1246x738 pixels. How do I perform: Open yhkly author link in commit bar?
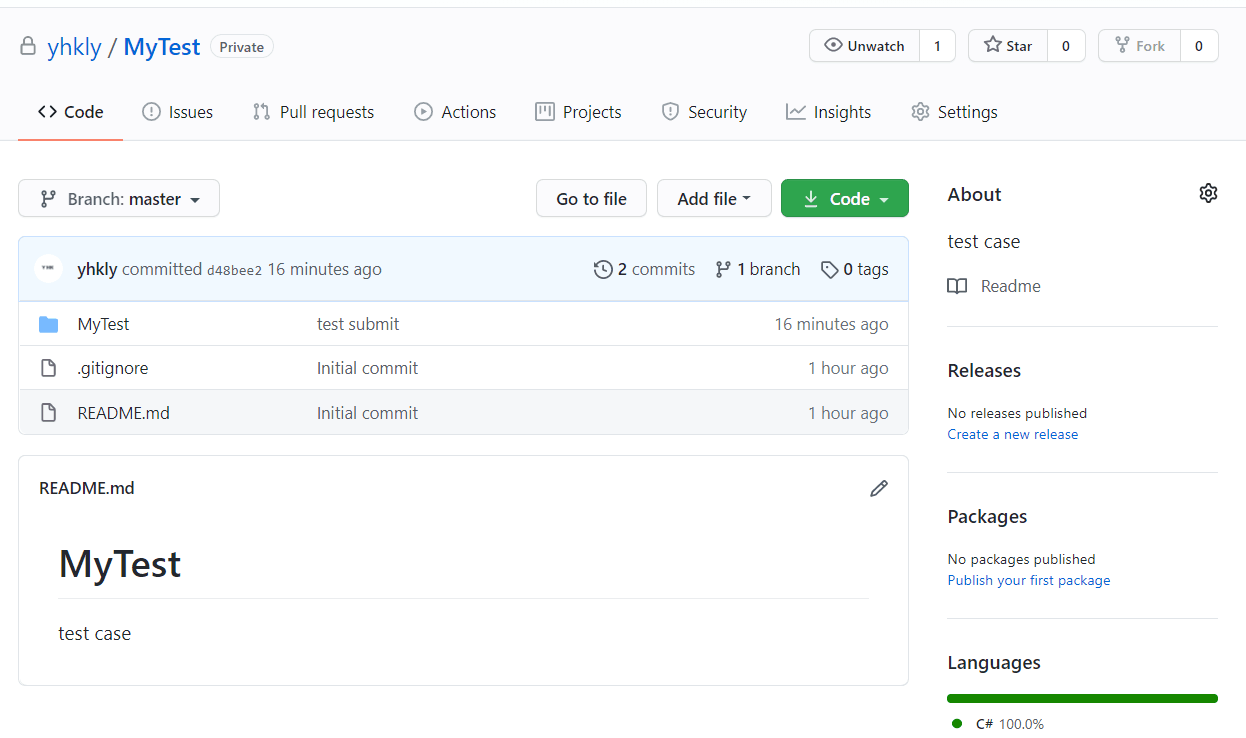97,269
